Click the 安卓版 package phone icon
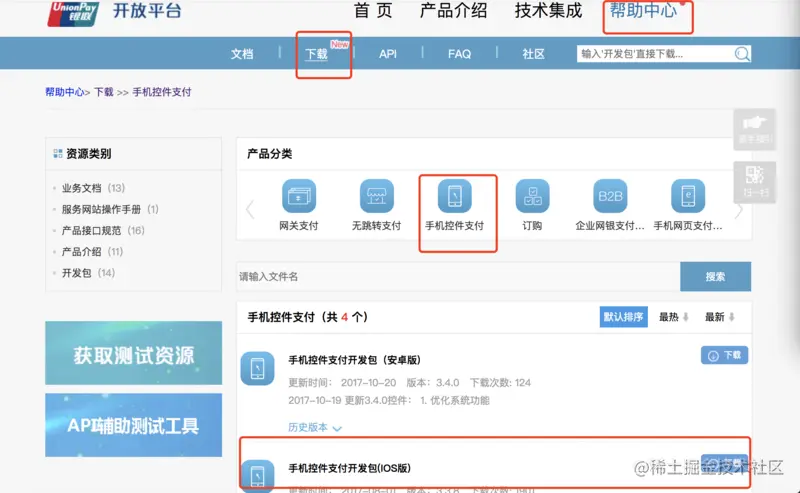The image size is (800, 493). 258,368
